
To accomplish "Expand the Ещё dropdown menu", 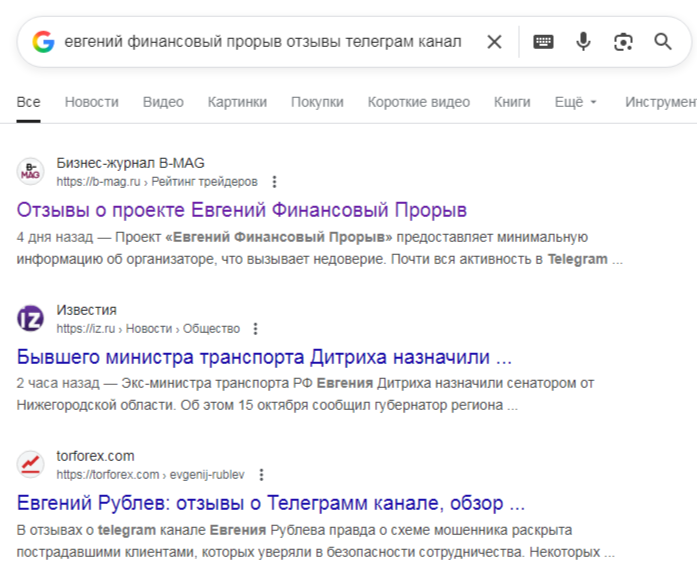I will click(575, 102).
